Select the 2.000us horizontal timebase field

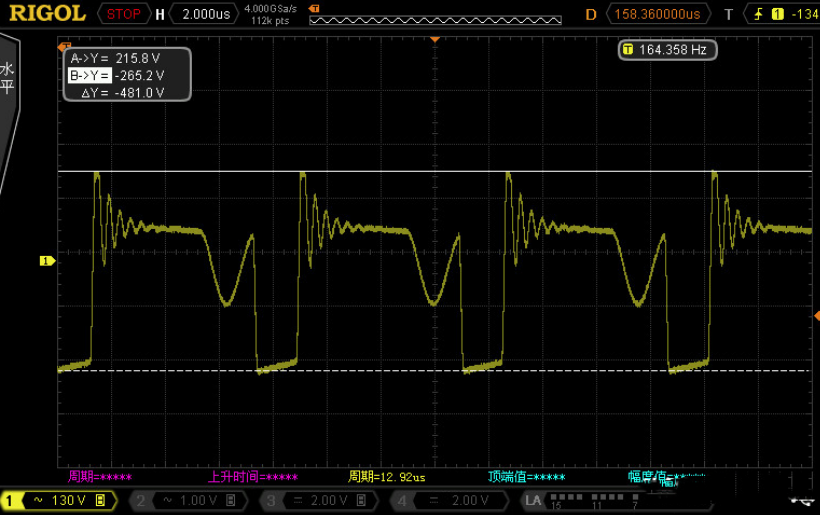[x=203, y=14]
